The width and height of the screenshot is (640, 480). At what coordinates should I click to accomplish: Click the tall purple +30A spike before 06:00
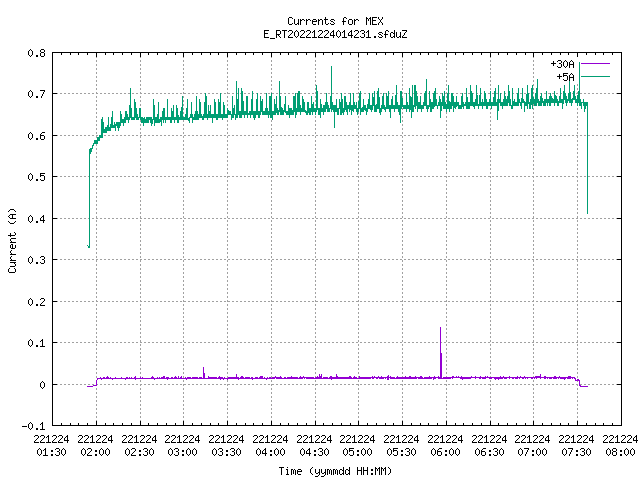click(x=440, y=352)
